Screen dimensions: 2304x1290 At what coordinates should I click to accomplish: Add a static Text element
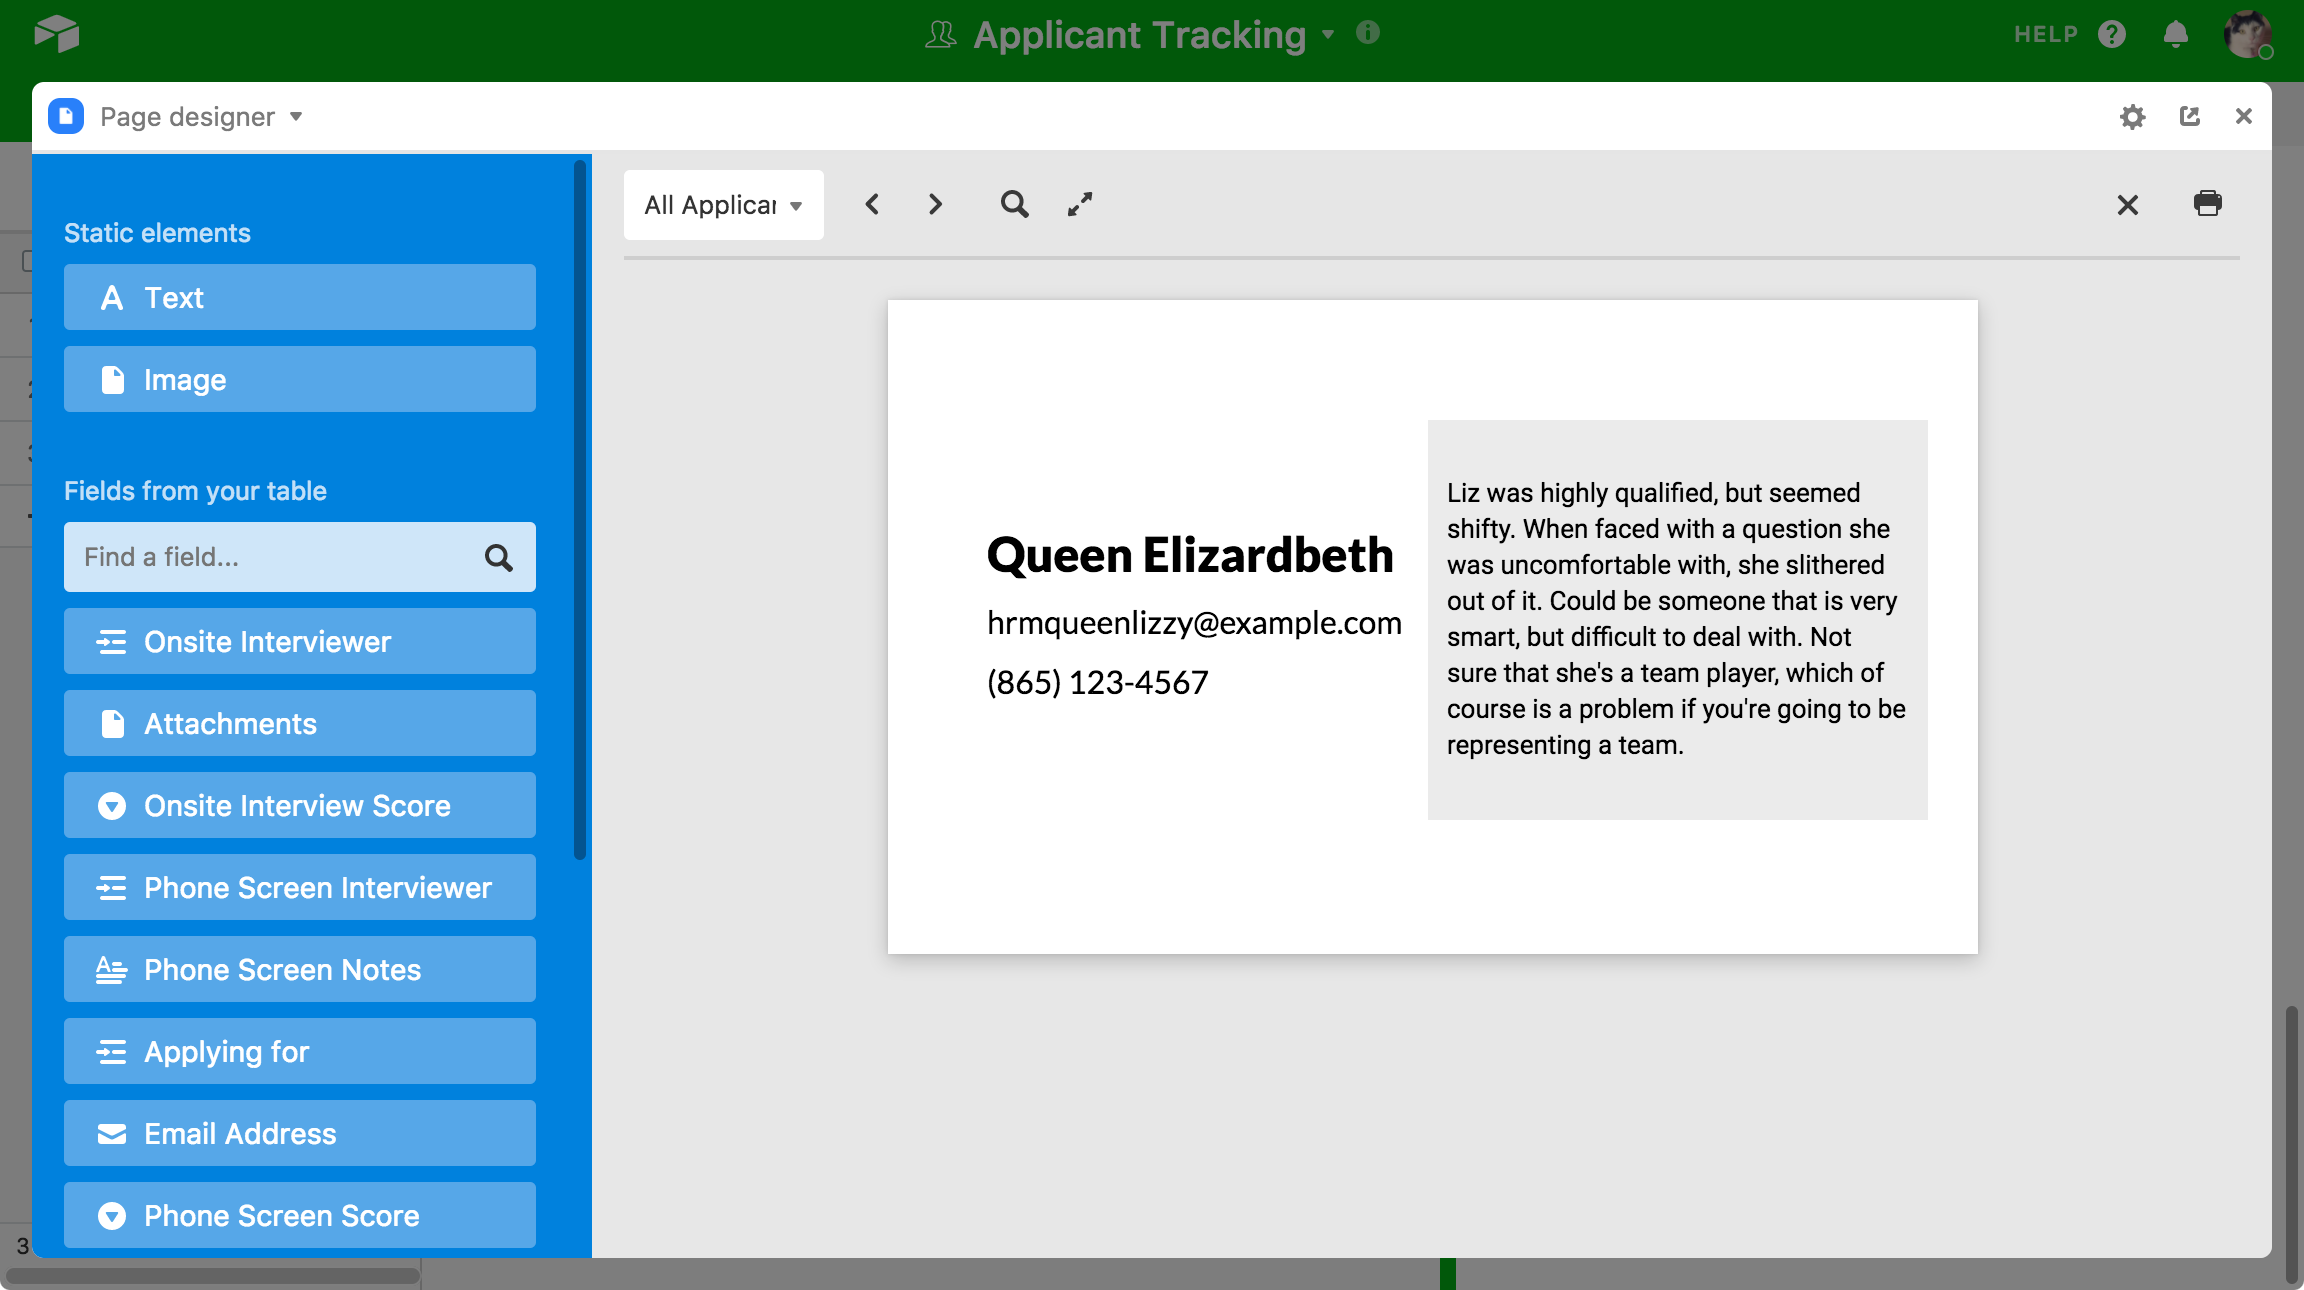pyautogui.click(x=300, y=297)
